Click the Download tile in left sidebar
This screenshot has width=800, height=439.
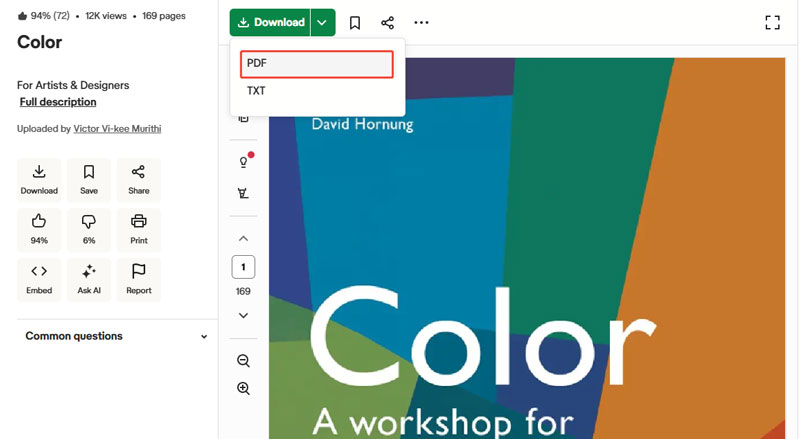click(39, 180)
